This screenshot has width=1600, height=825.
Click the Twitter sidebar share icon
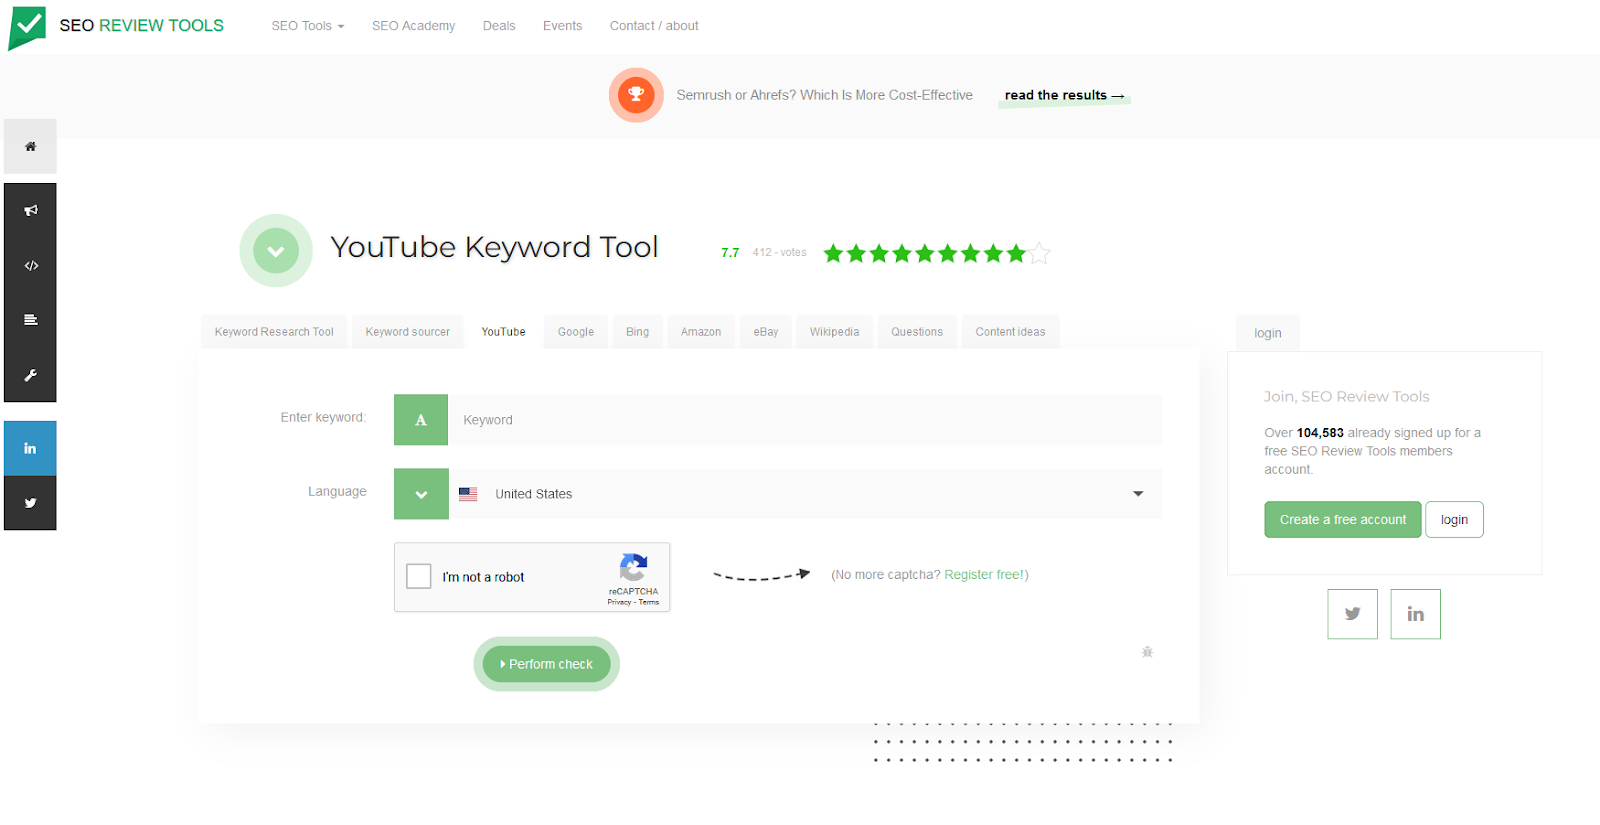pos(30,503)
